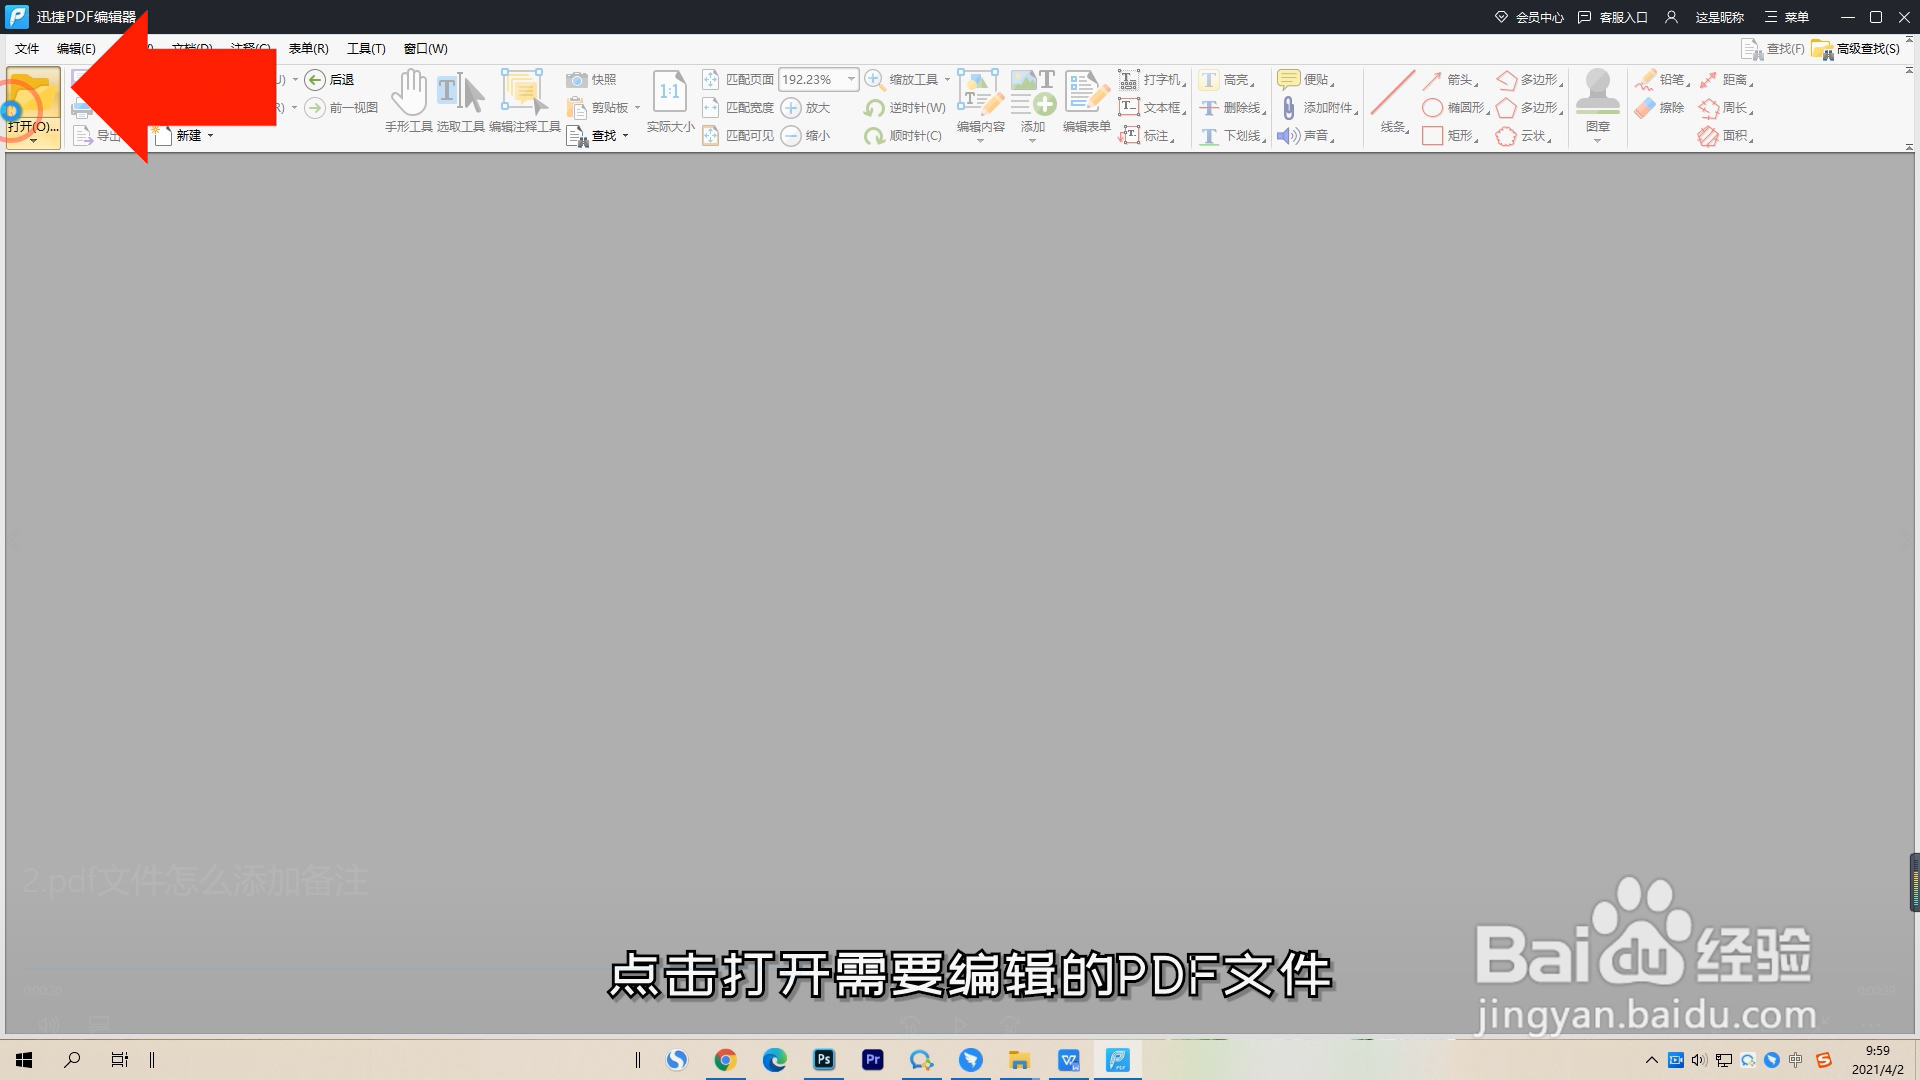
Task: Expand the New (新建) dropdown arrow
Action: tap(210, 136)
